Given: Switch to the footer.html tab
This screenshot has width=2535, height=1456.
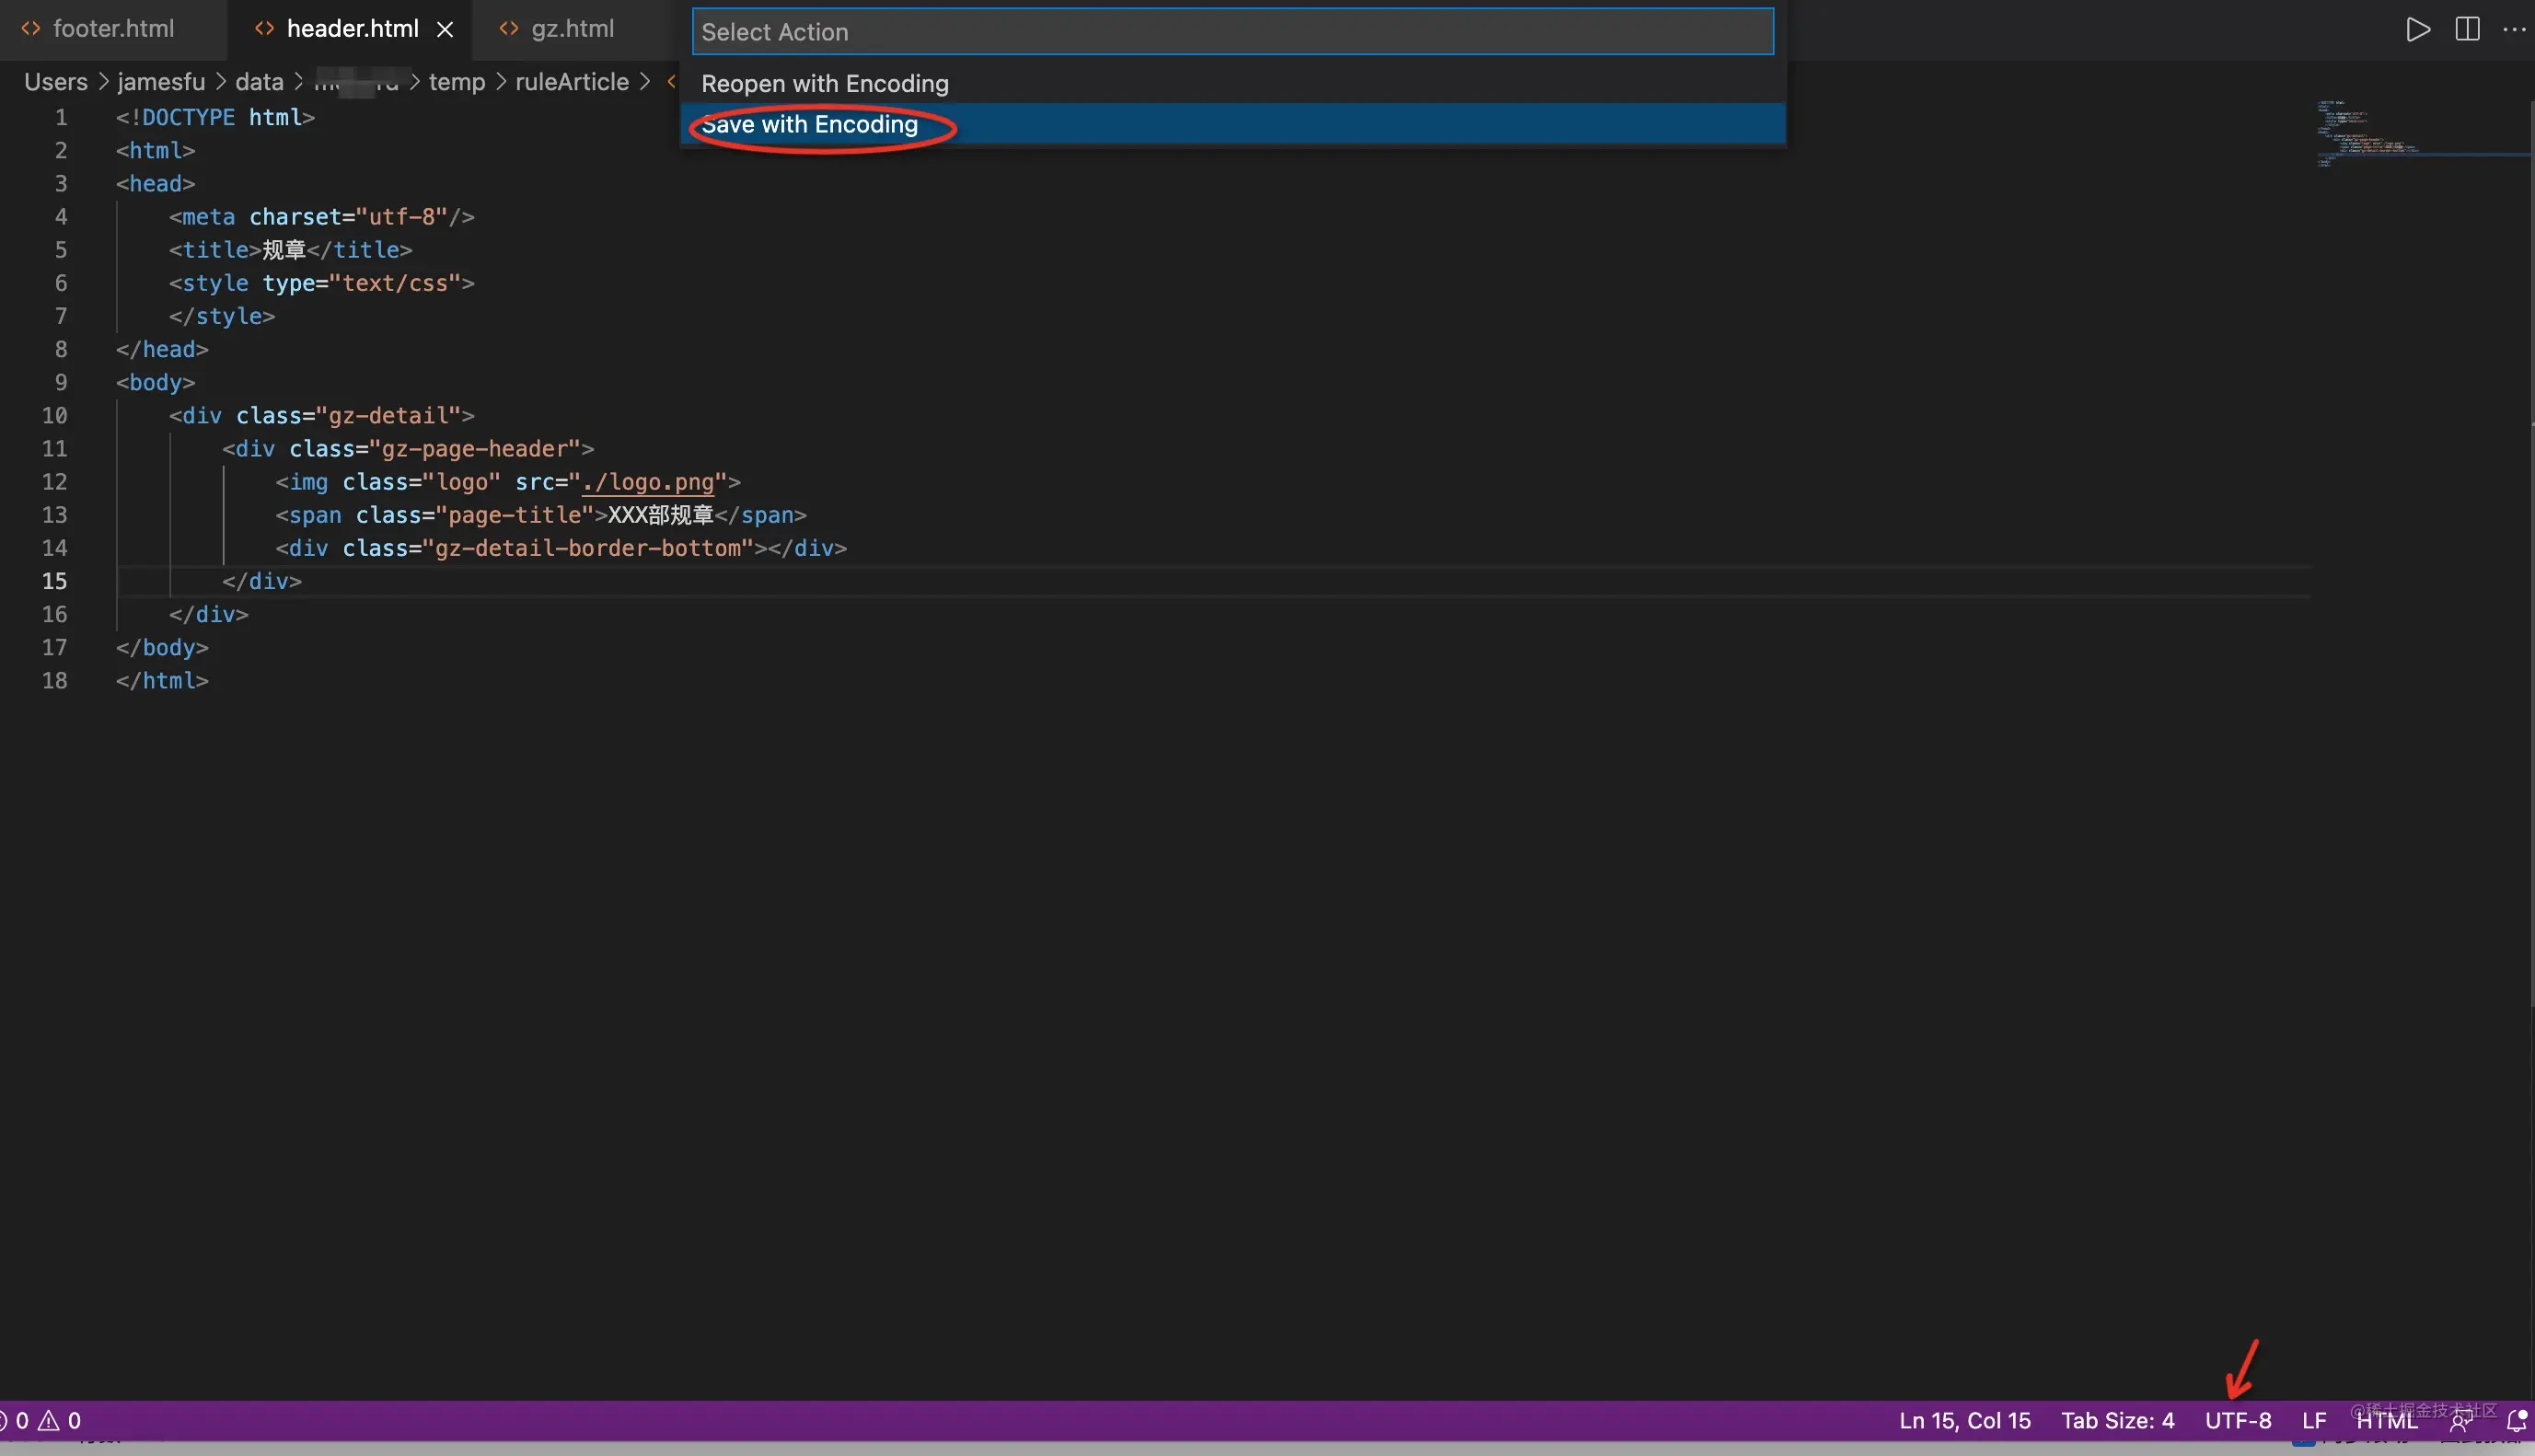Looking at the screenshot, I should pyautogui.click(x=113, y=29).
